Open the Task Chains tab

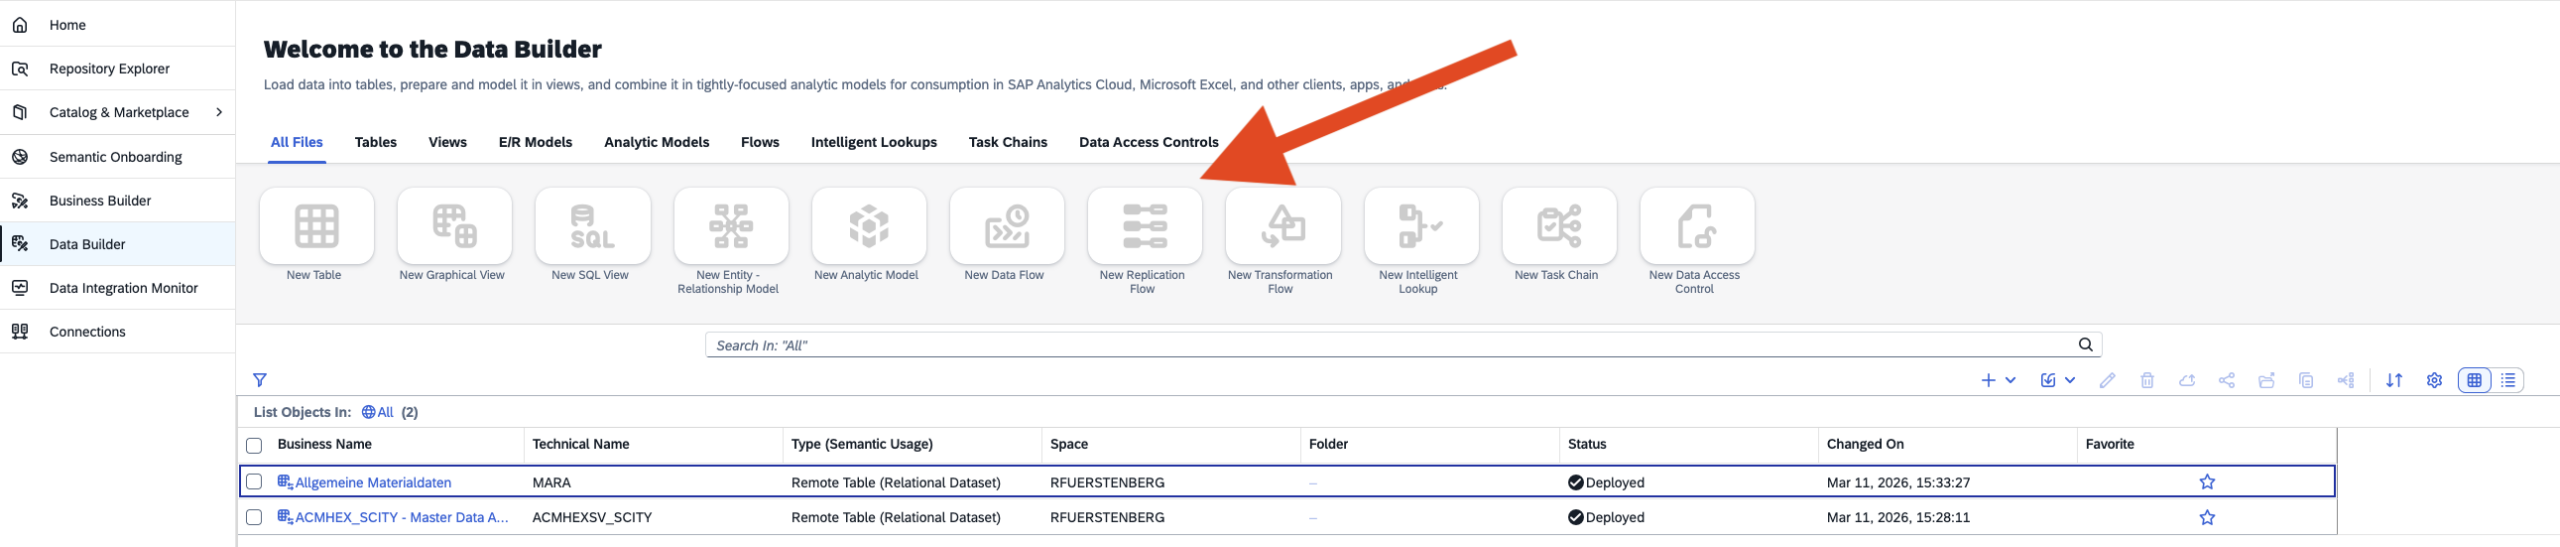point(1007,142)
